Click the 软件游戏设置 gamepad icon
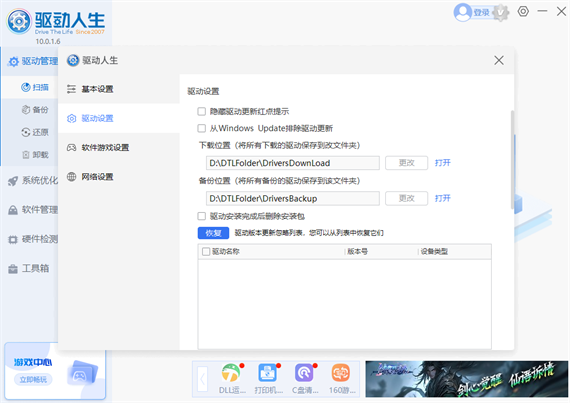This screenshot has height=403, width=570. (72, 148)
